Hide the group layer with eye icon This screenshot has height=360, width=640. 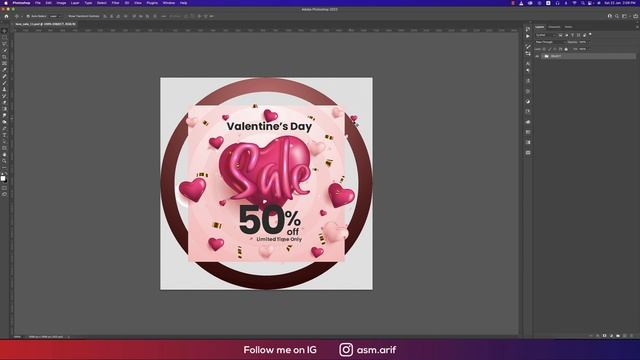click(537, 56)
